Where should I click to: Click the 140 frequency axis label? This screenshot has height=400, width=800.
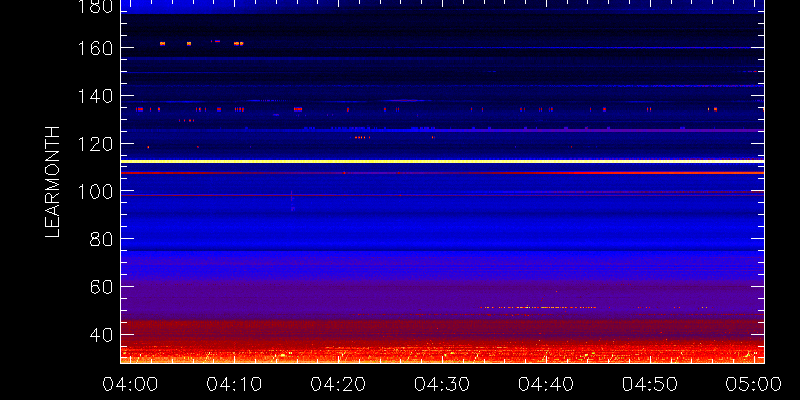tap(95, 96)
